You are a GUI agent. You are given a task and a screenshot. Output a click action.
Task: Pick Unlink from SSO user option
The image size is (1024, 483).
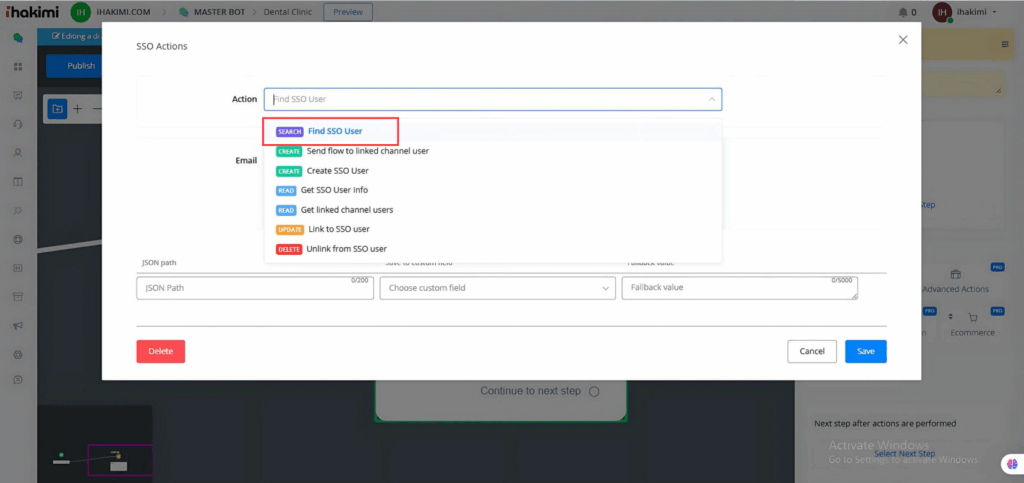tap(347, 249)
